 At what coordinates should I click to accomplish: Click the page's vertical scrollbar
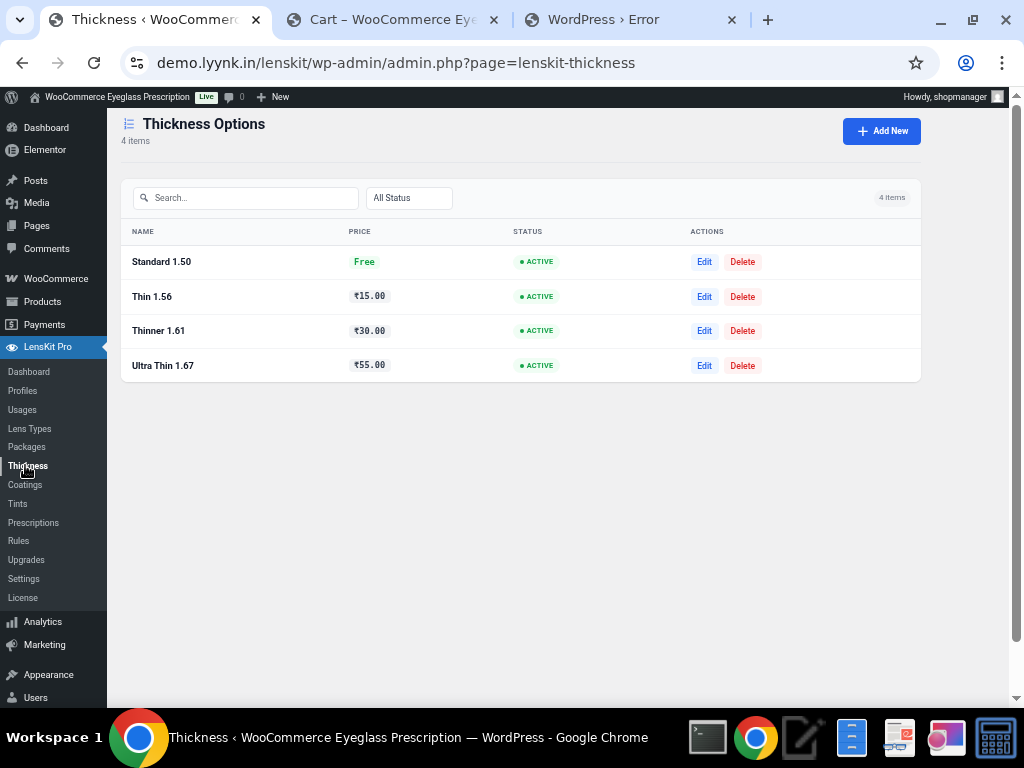pyautogui.click(x=1016, y=370)
